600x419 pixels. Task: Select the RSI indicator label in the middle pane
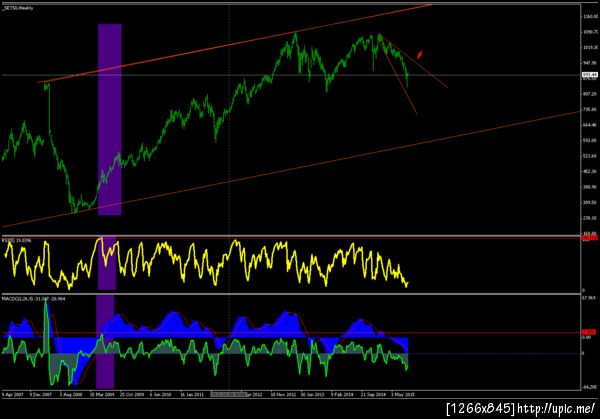[x=16, y=240]
